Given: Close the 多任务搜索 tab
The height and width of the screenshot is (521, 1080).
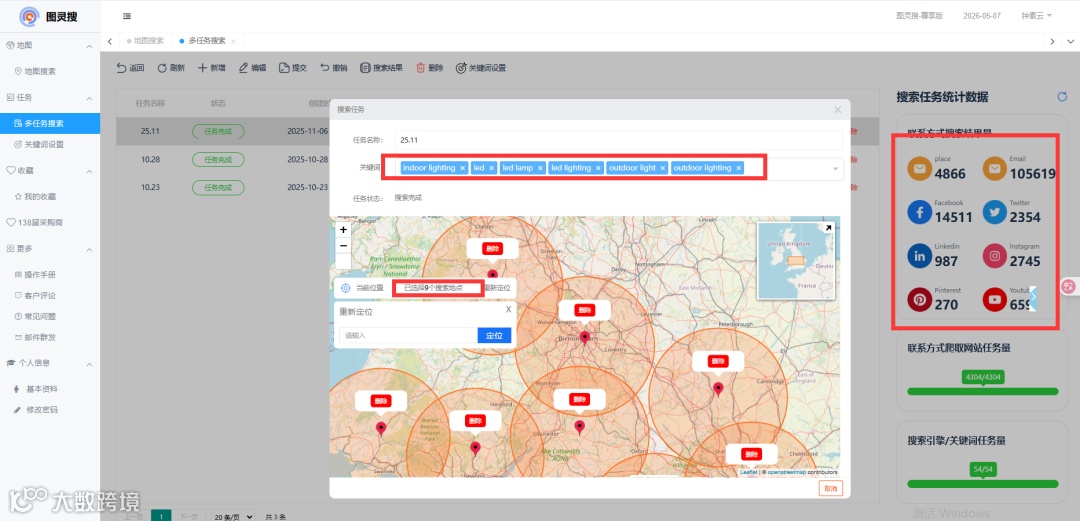Looking at the screenshot, I should (233, 41).
